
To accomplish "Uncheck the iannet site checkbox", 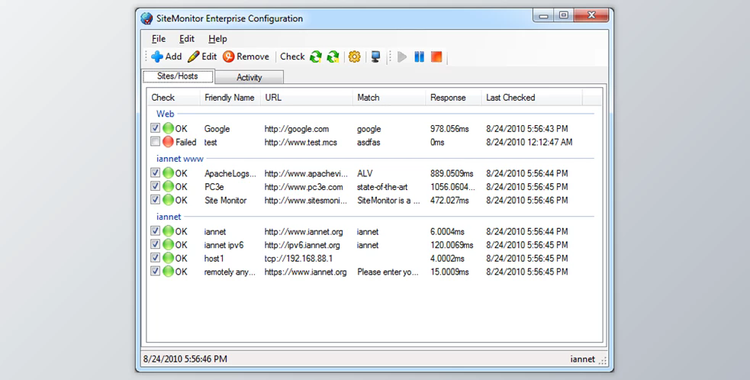I will tap(155, 231).
